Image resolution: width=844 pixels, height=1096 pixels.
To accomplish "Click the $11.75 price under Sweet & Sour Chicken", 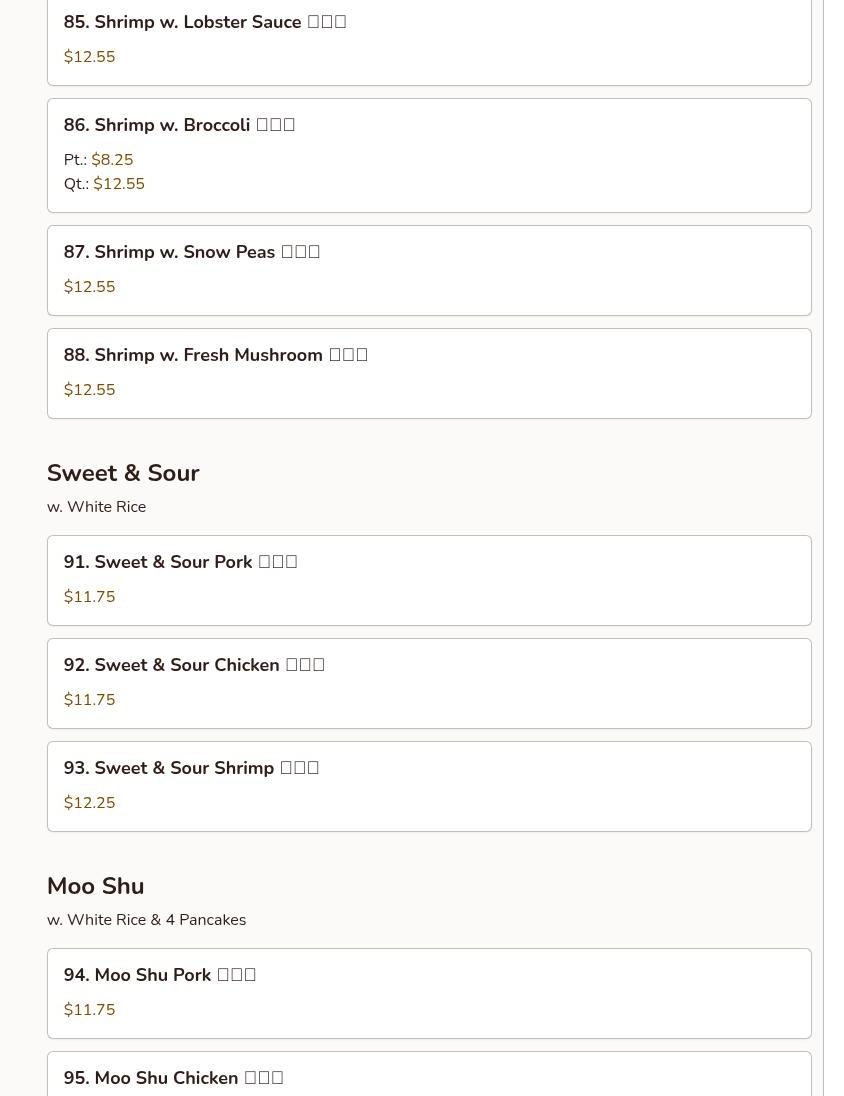I will tap(90, 700).
